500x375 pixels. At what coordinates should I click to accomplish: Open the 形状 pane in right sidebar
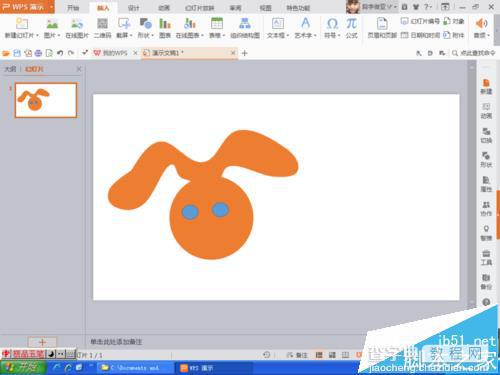[x=486, y=160]
